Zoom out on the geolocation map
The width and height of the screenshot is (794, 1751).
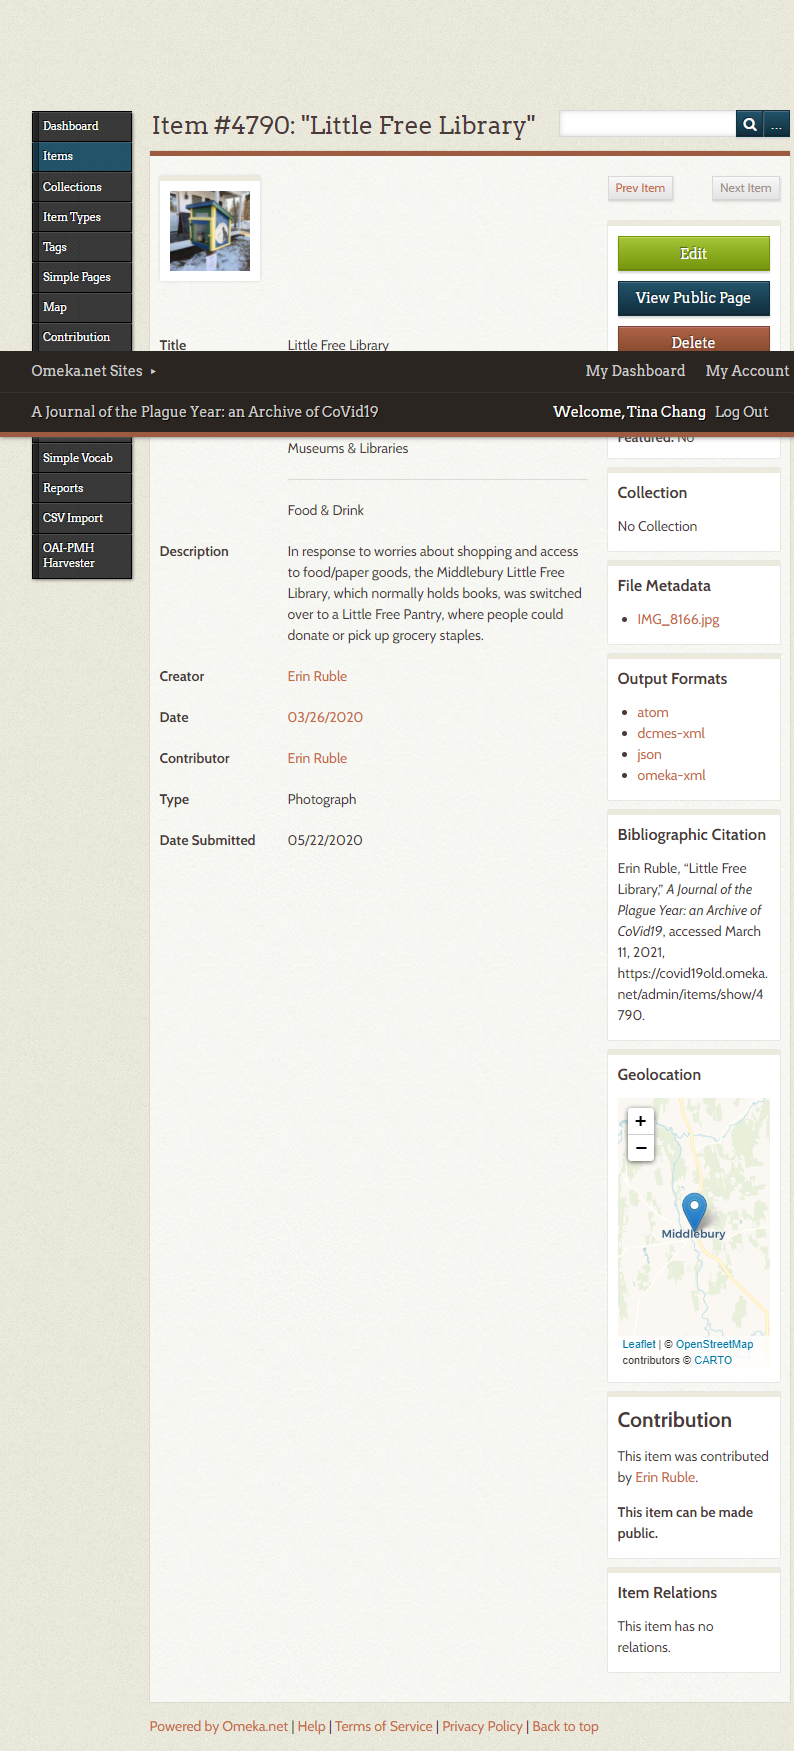pos(641,1148)
